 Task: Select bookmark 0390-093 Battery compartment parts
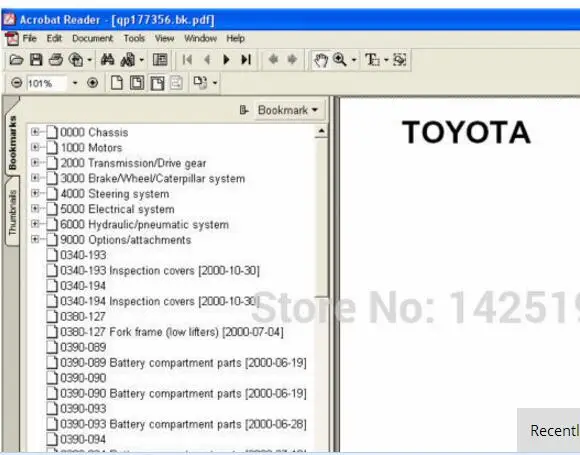pyautogui.click(x=183, y=424)
